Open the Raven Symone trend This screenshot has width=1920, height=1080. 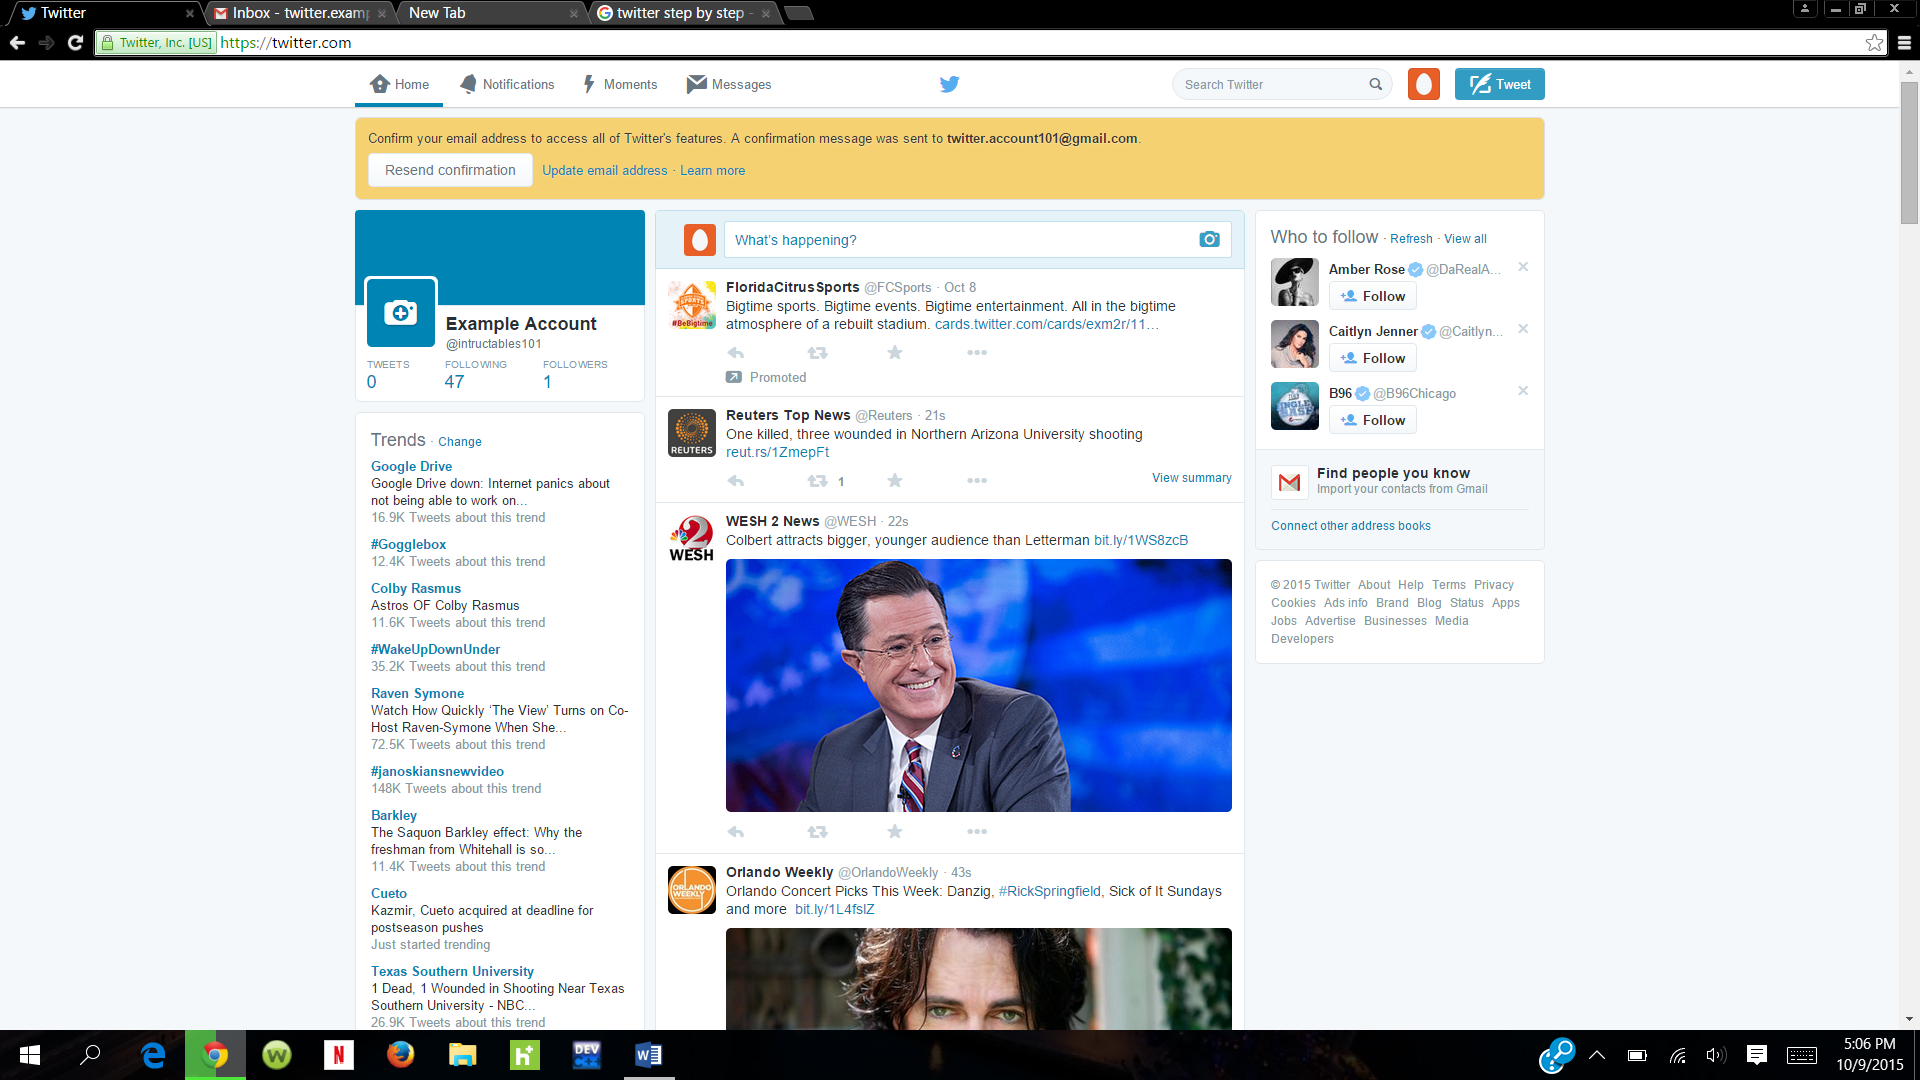(417, 694)
